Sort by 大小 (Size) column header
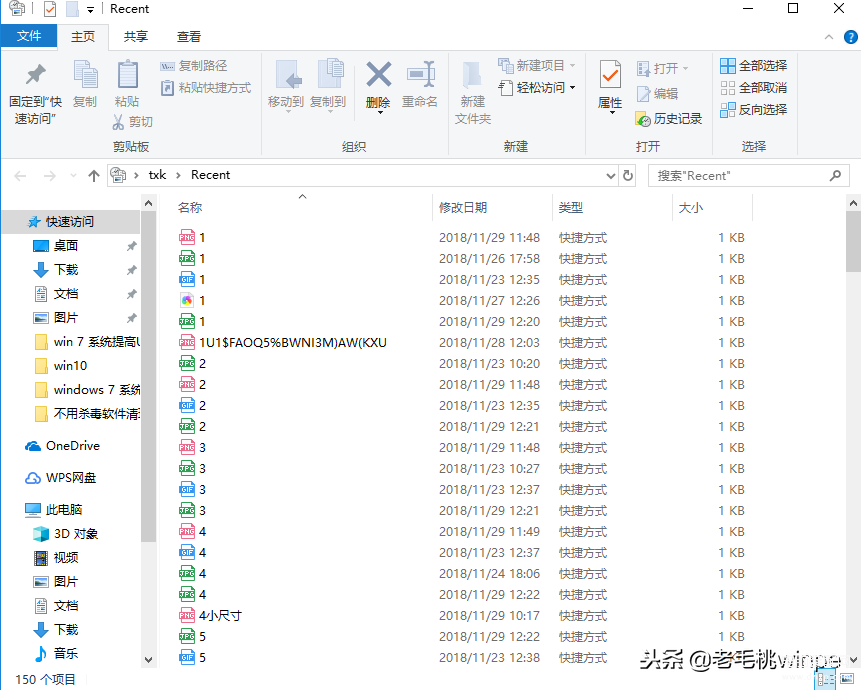Viewport: 861px width, 690px height. 690,207
